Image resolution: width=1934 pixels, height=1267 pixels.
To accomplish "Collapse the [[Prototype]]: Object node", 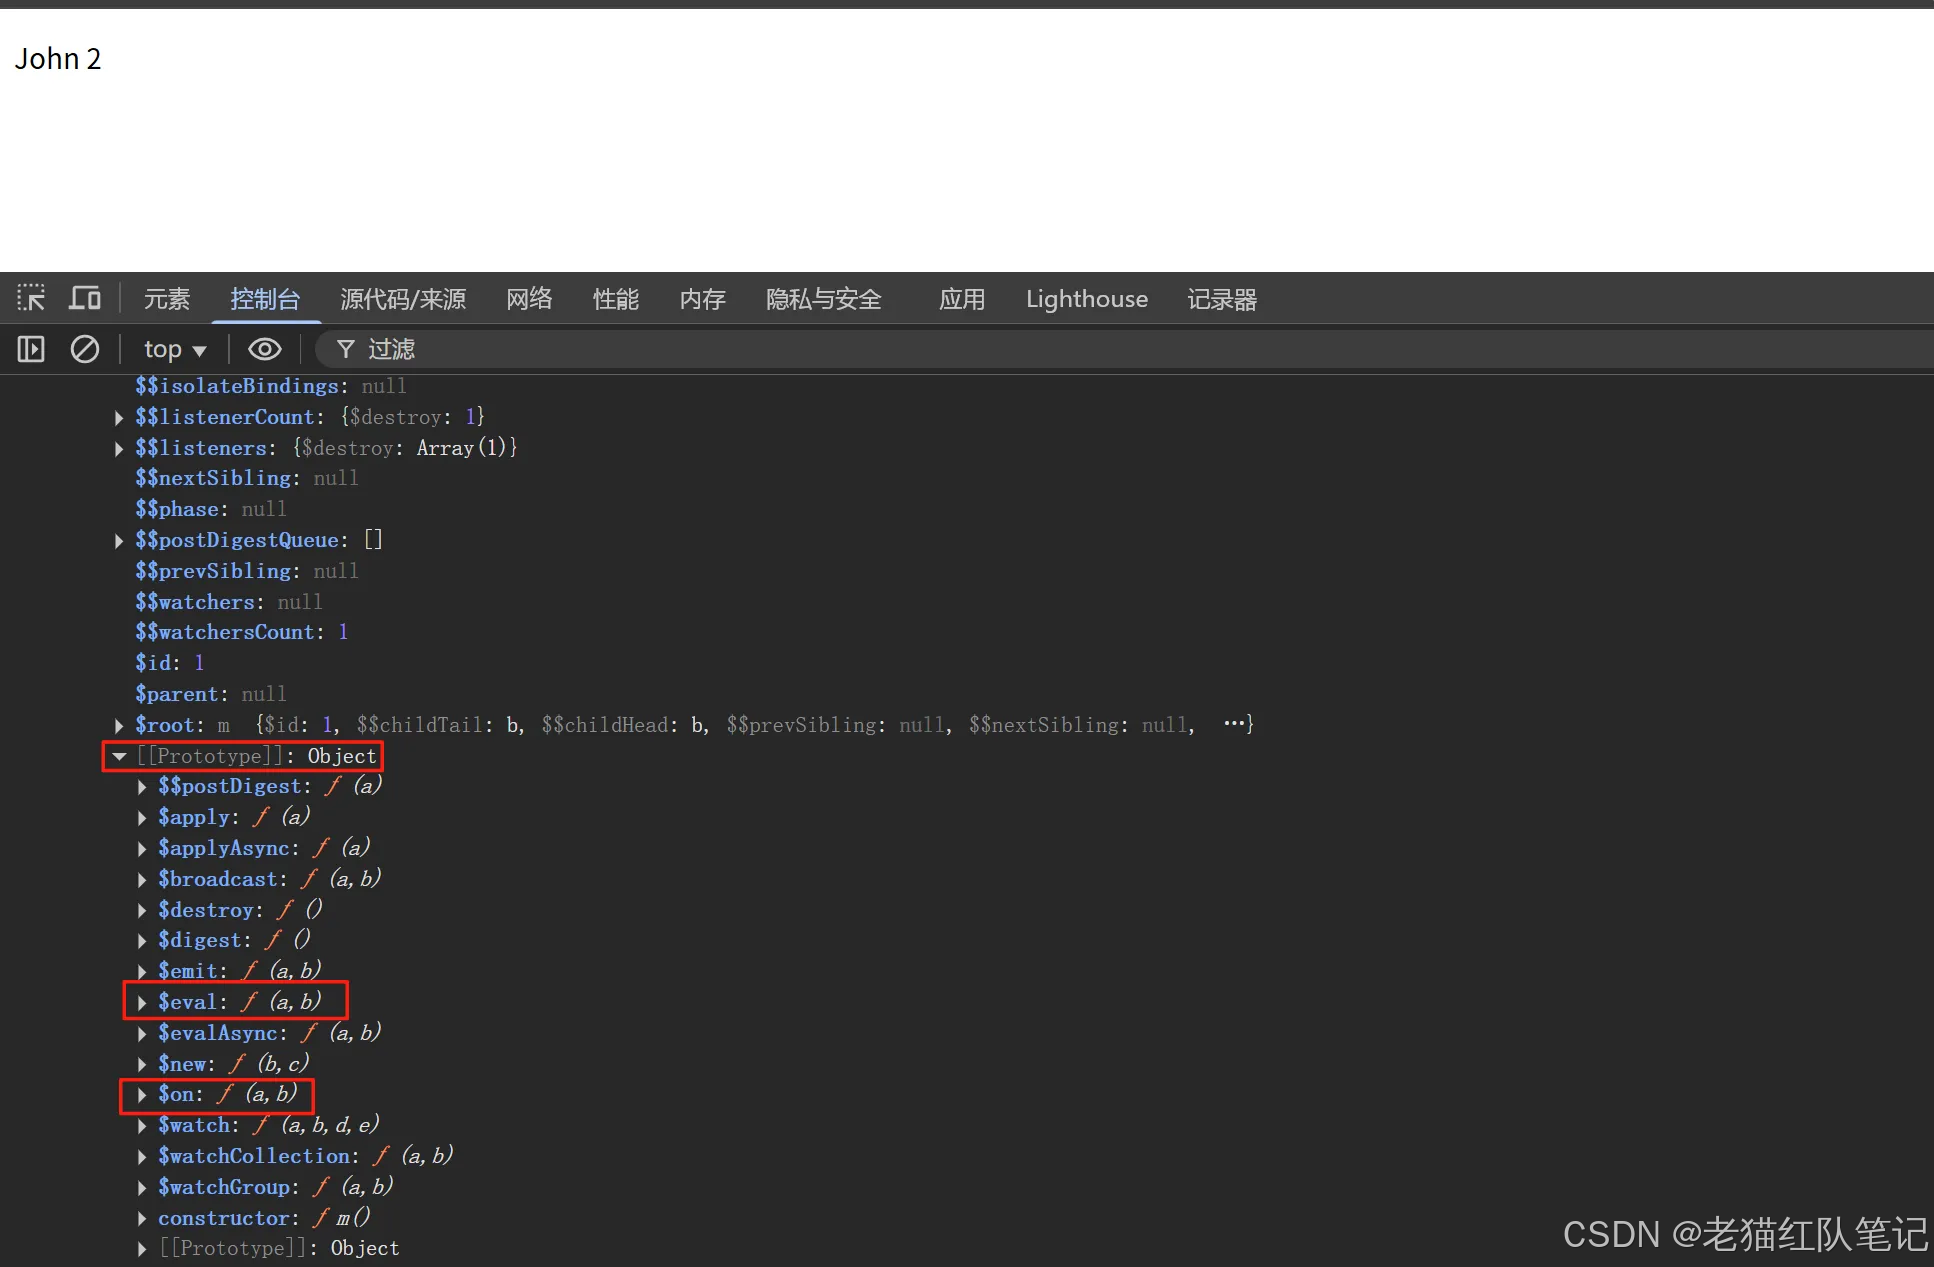I will [119, 757].
